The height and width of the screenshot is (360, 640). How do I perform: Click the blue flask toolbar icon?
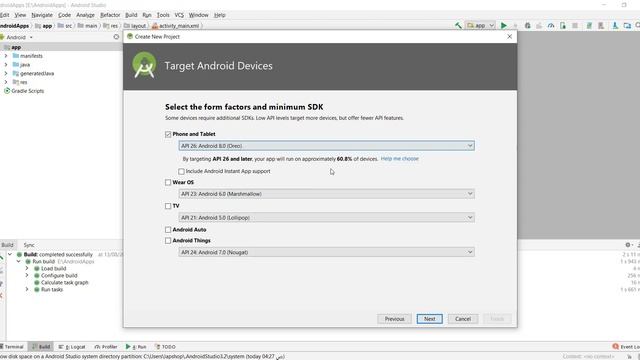615,25
